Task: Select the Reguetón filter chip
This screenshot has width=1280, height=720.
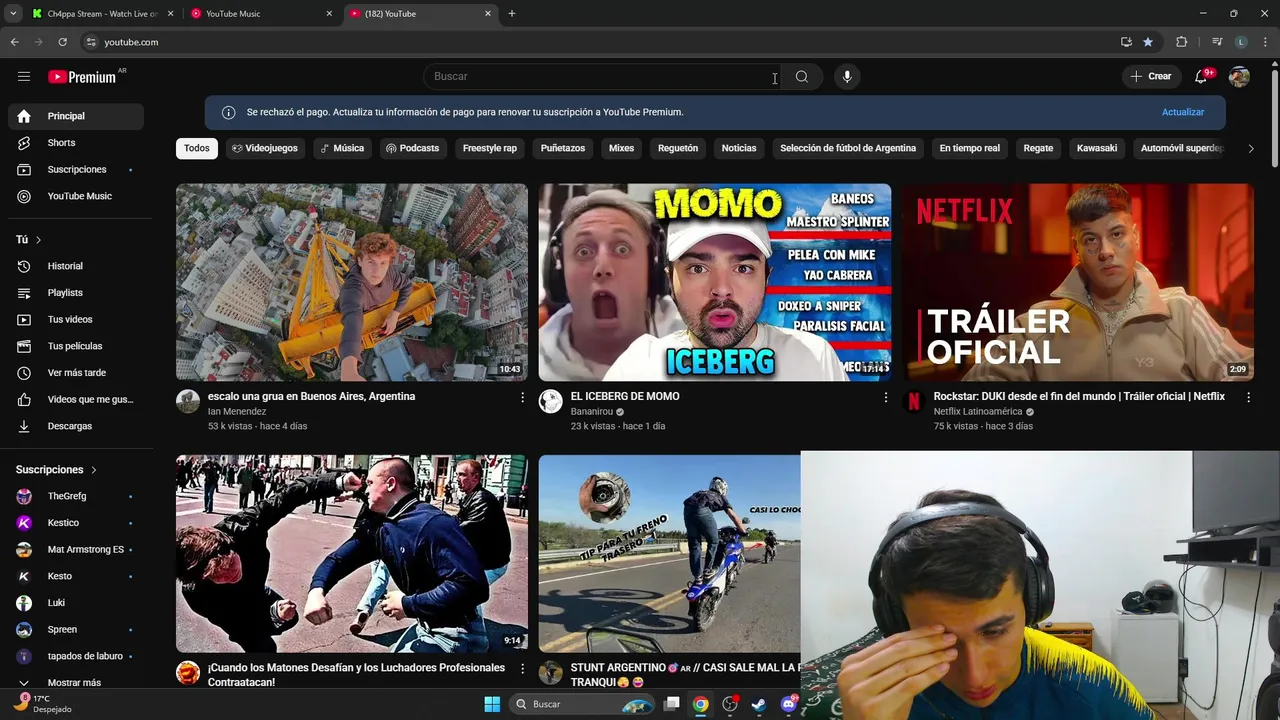Action: pos(678,148)
